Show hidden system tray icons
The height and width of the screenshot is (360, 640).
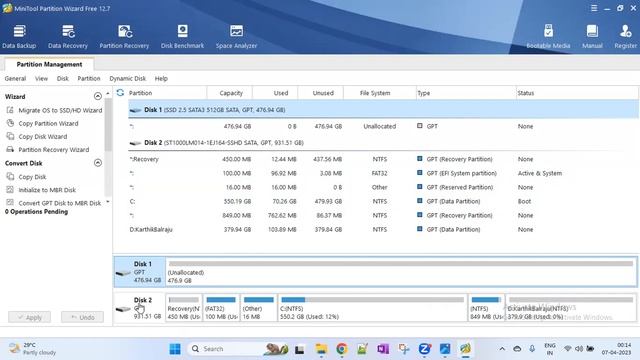502,349
